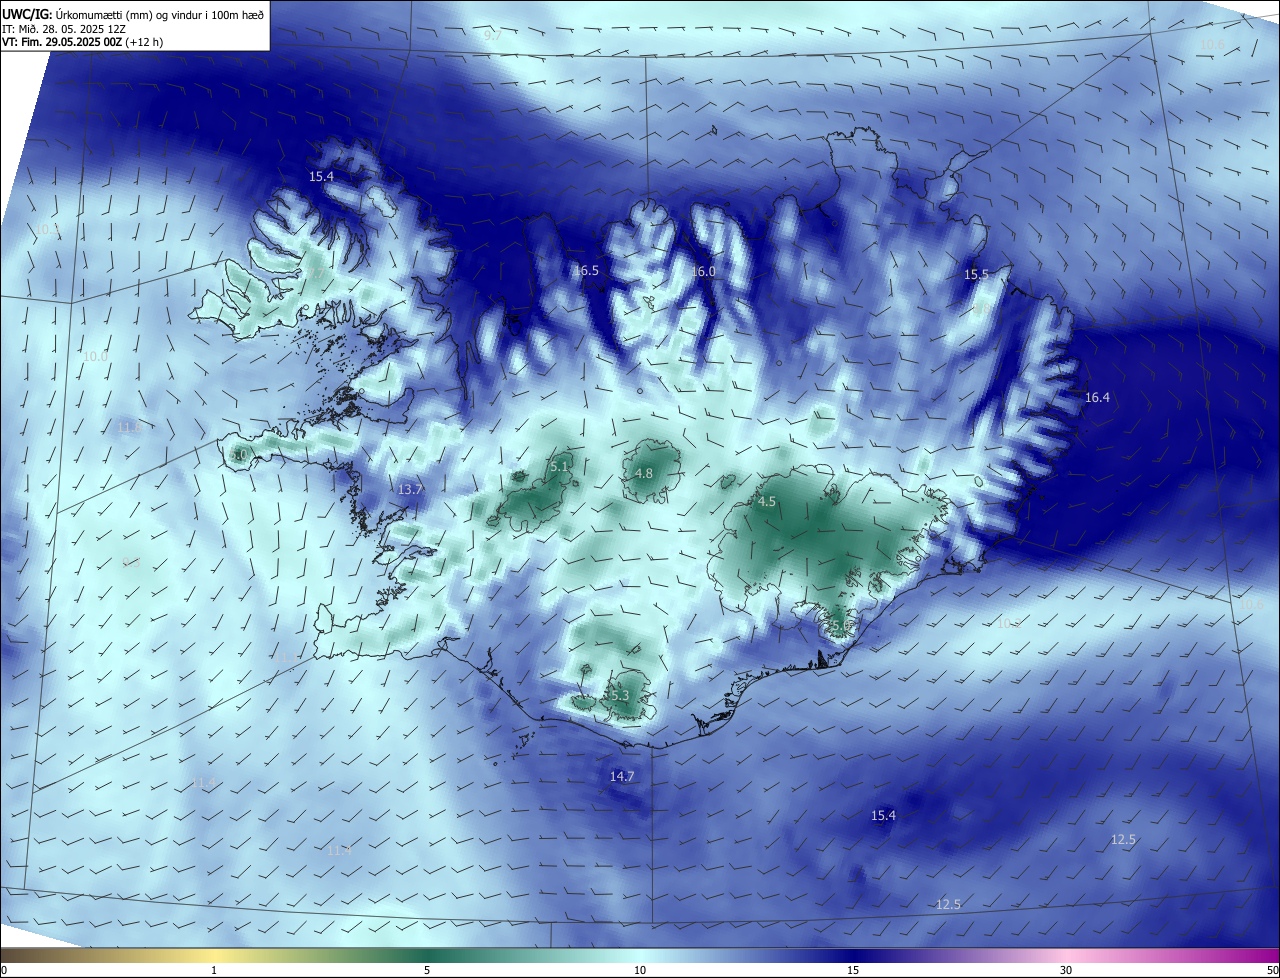Click the 16.4 value label off the east coast

click(x=1097, y=398)
